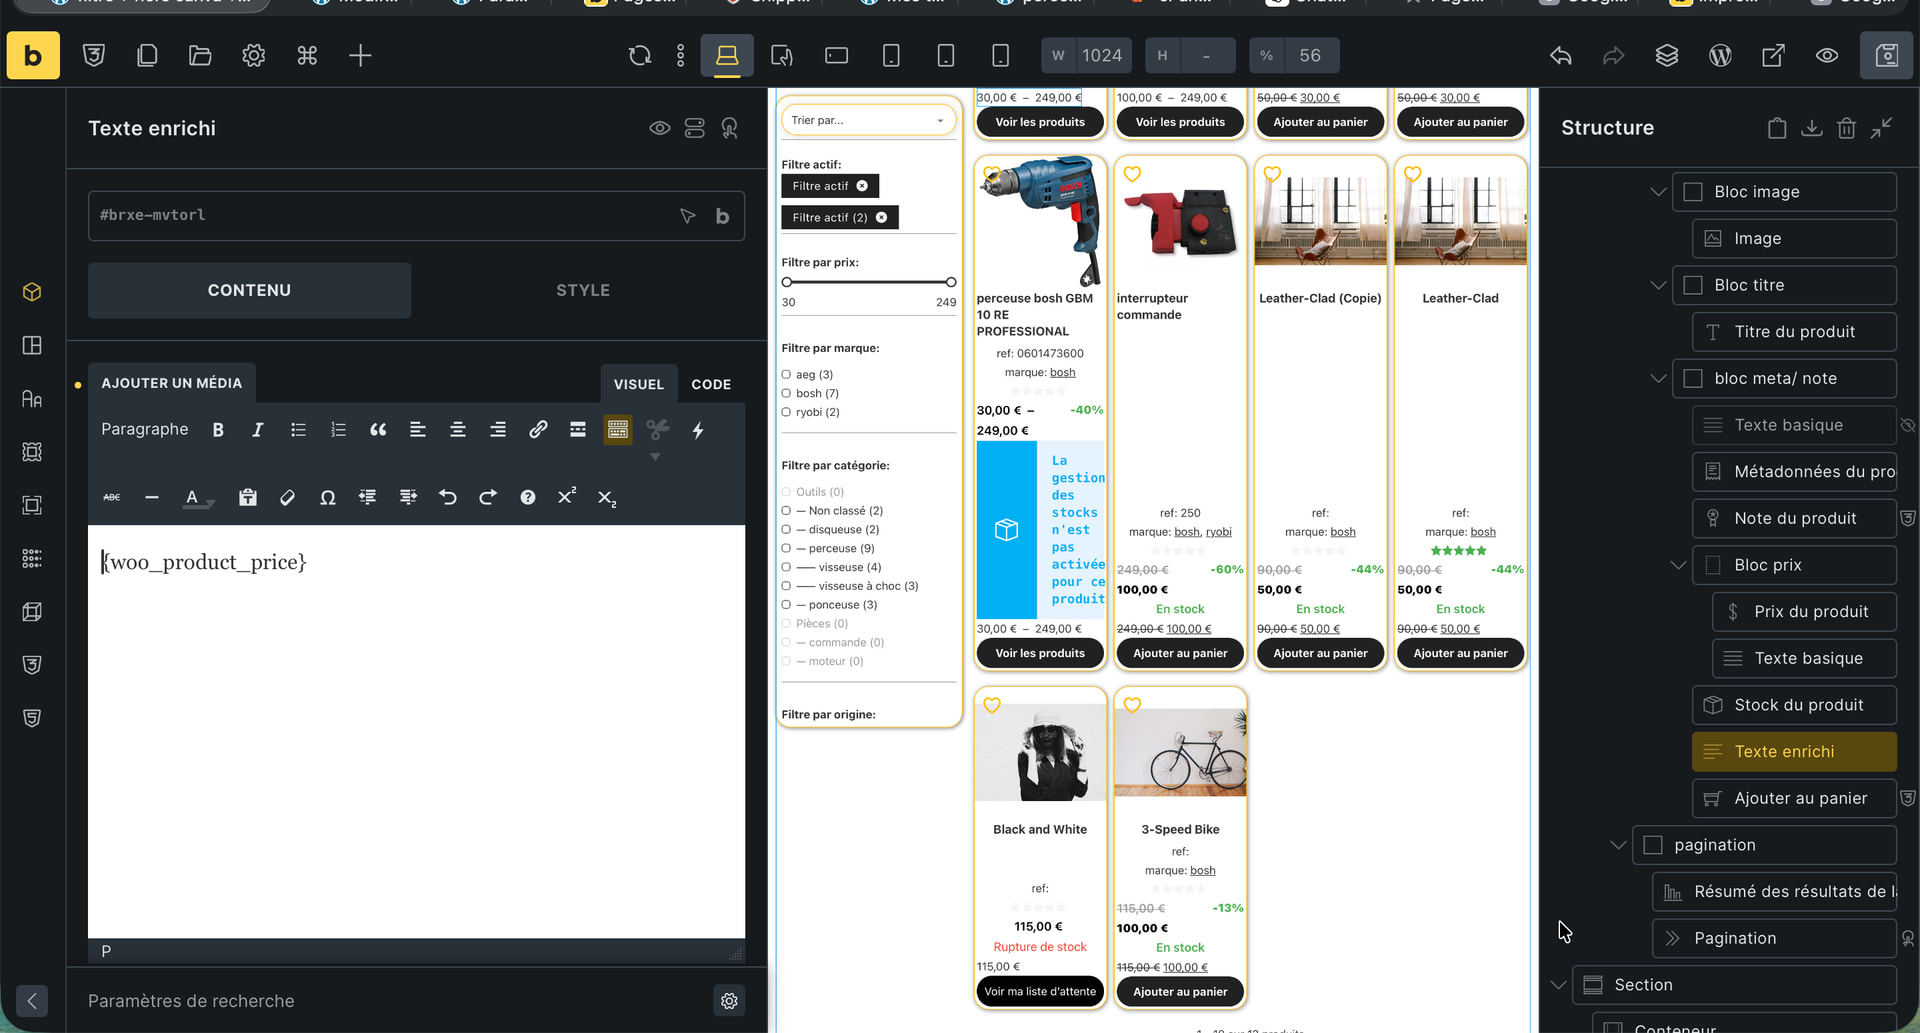Delete element using Structure trash icon

click(1846, 128)
